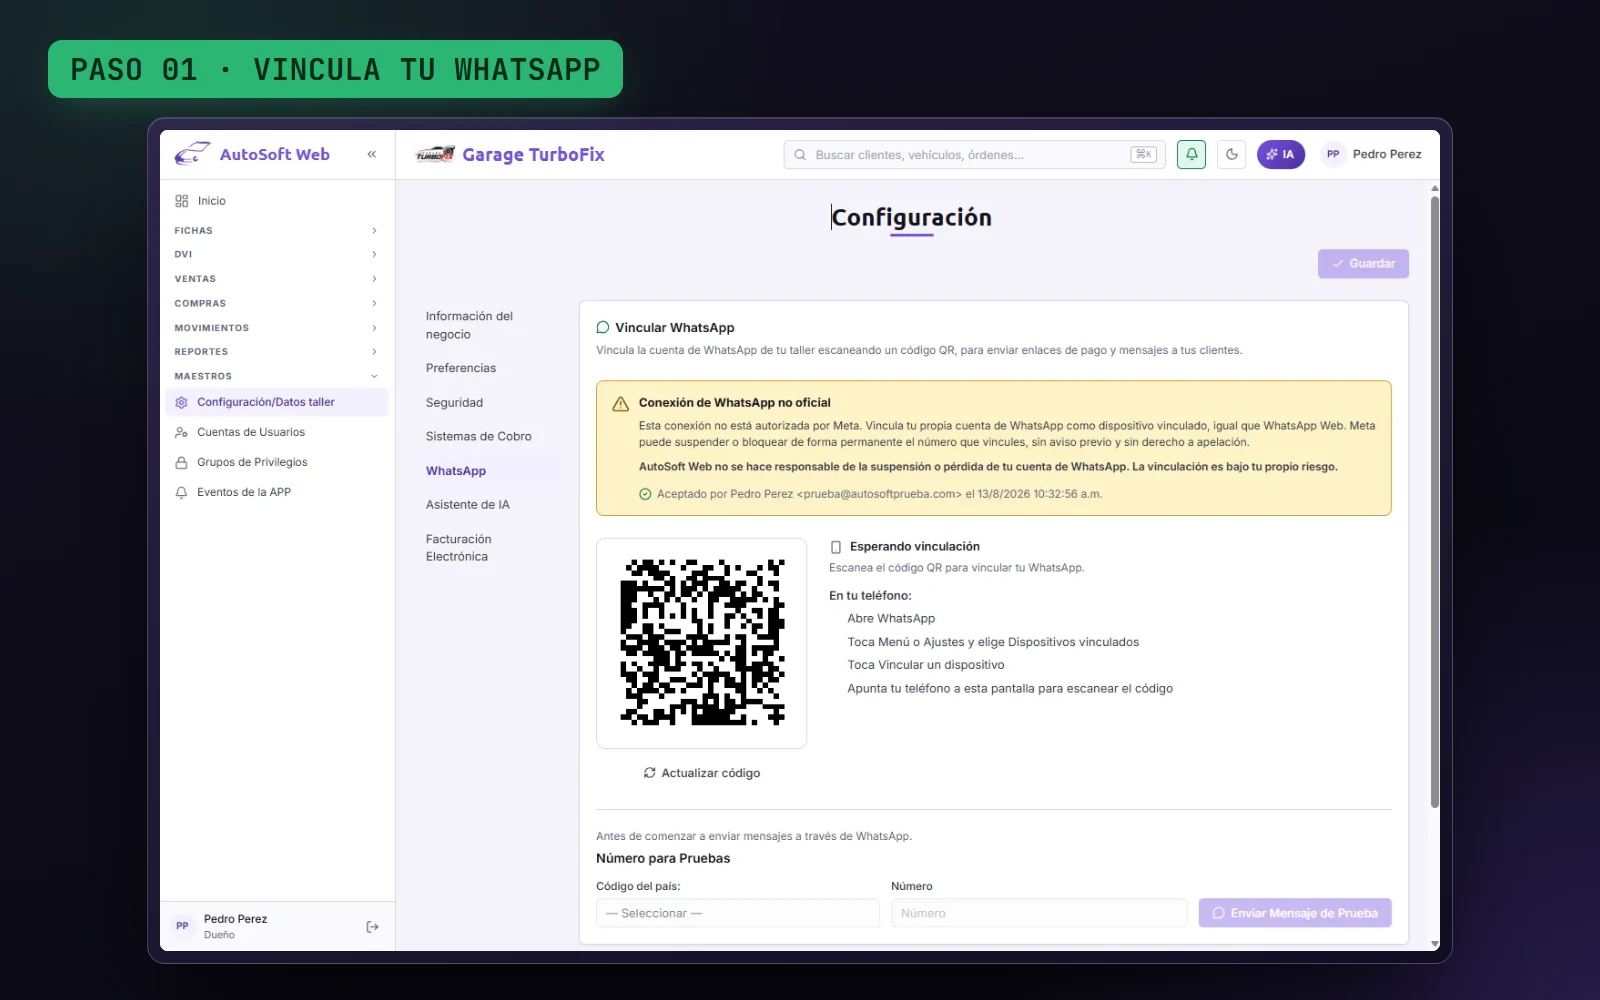Click the logout icon beside Pedro Perez
The width and height of the screenshot is (1600, 1000).
[x=372, y=927]
